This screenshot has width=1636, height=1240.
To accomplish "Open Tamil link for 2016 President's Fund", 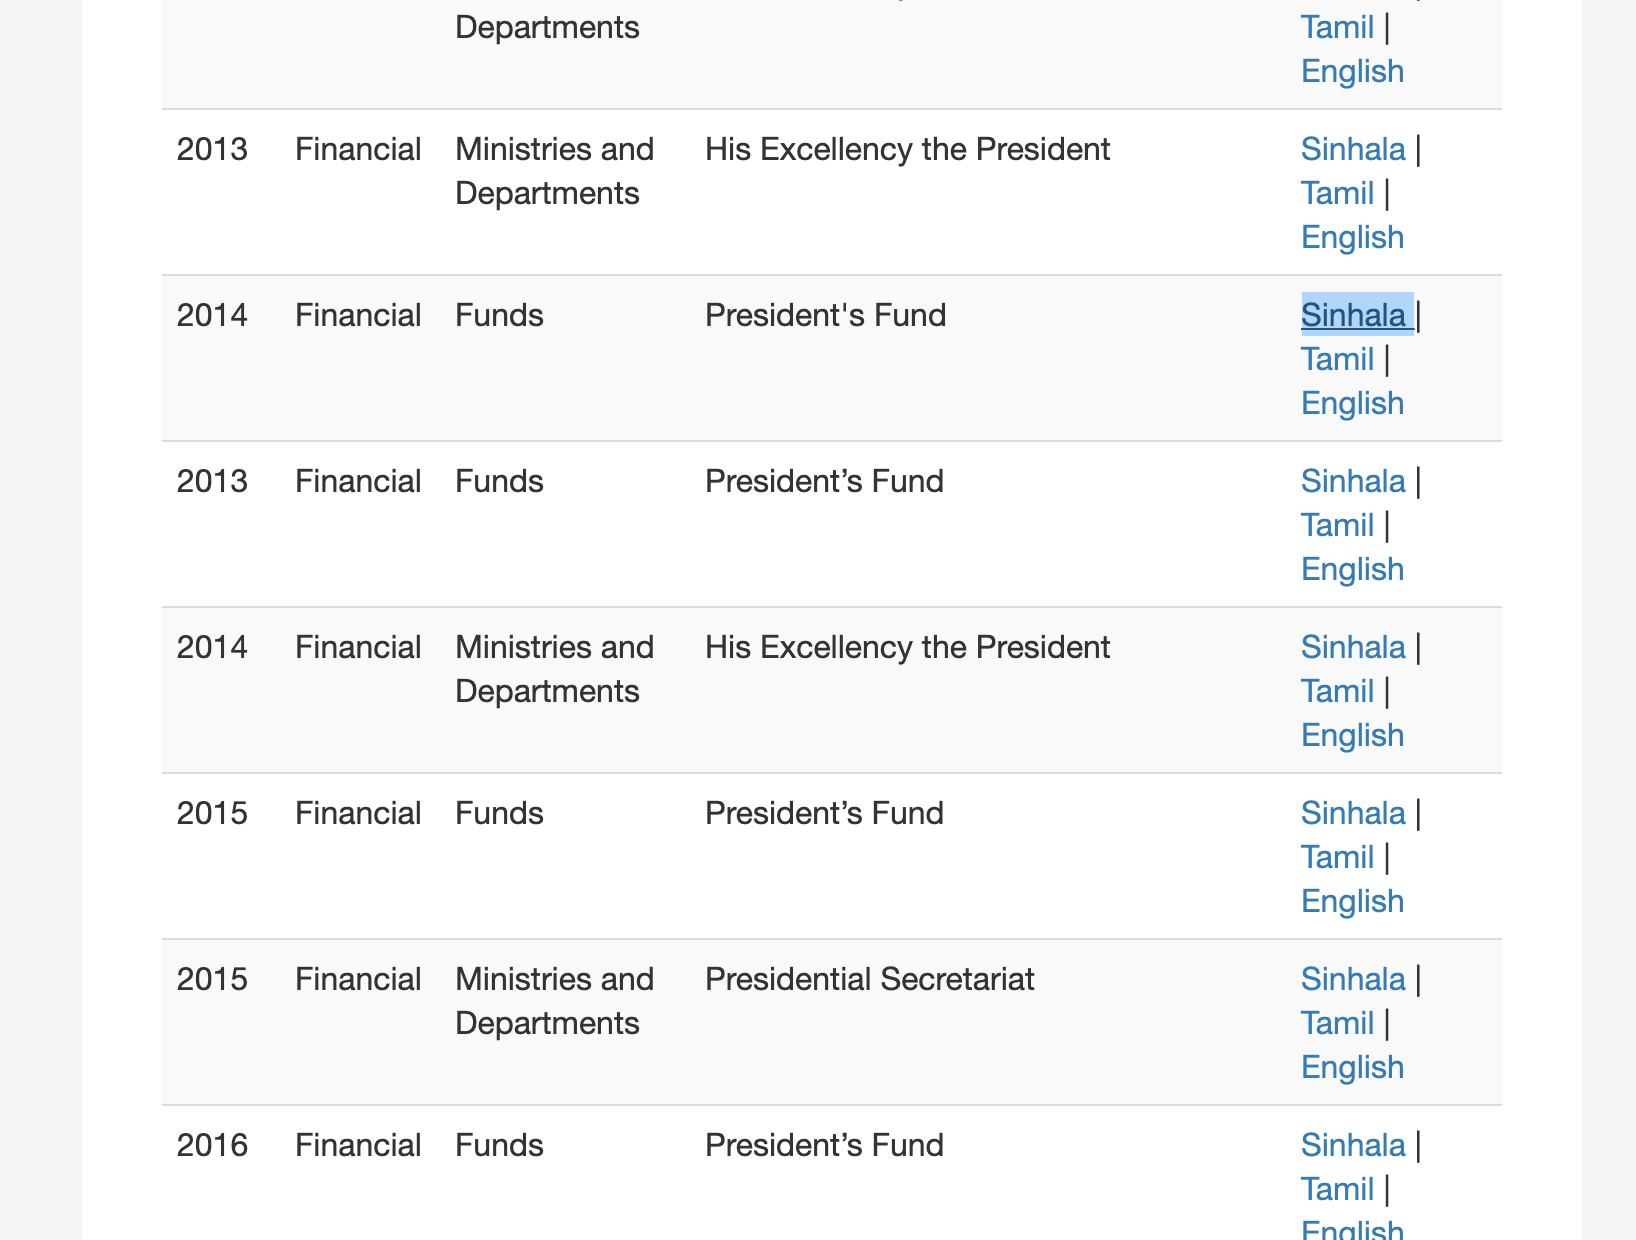I will pos(1337,1189).
